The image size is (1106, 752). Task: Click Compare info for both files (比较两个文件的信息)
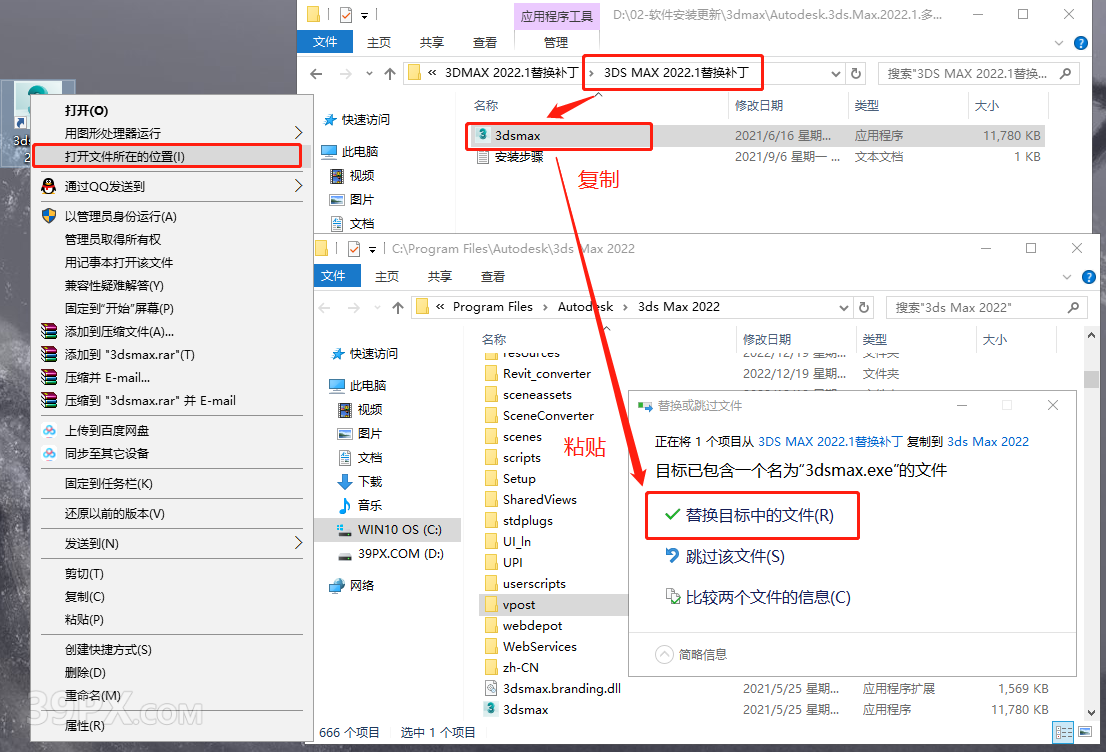coord(758,598)
